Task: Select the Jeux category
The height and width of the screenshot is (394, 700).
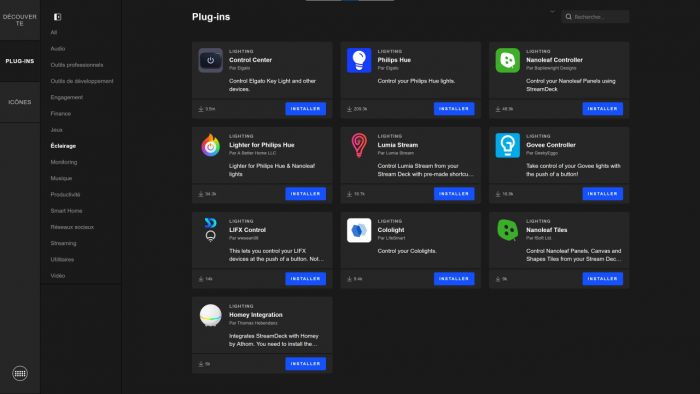Action: pyautogui.click(x=56, y=130)
